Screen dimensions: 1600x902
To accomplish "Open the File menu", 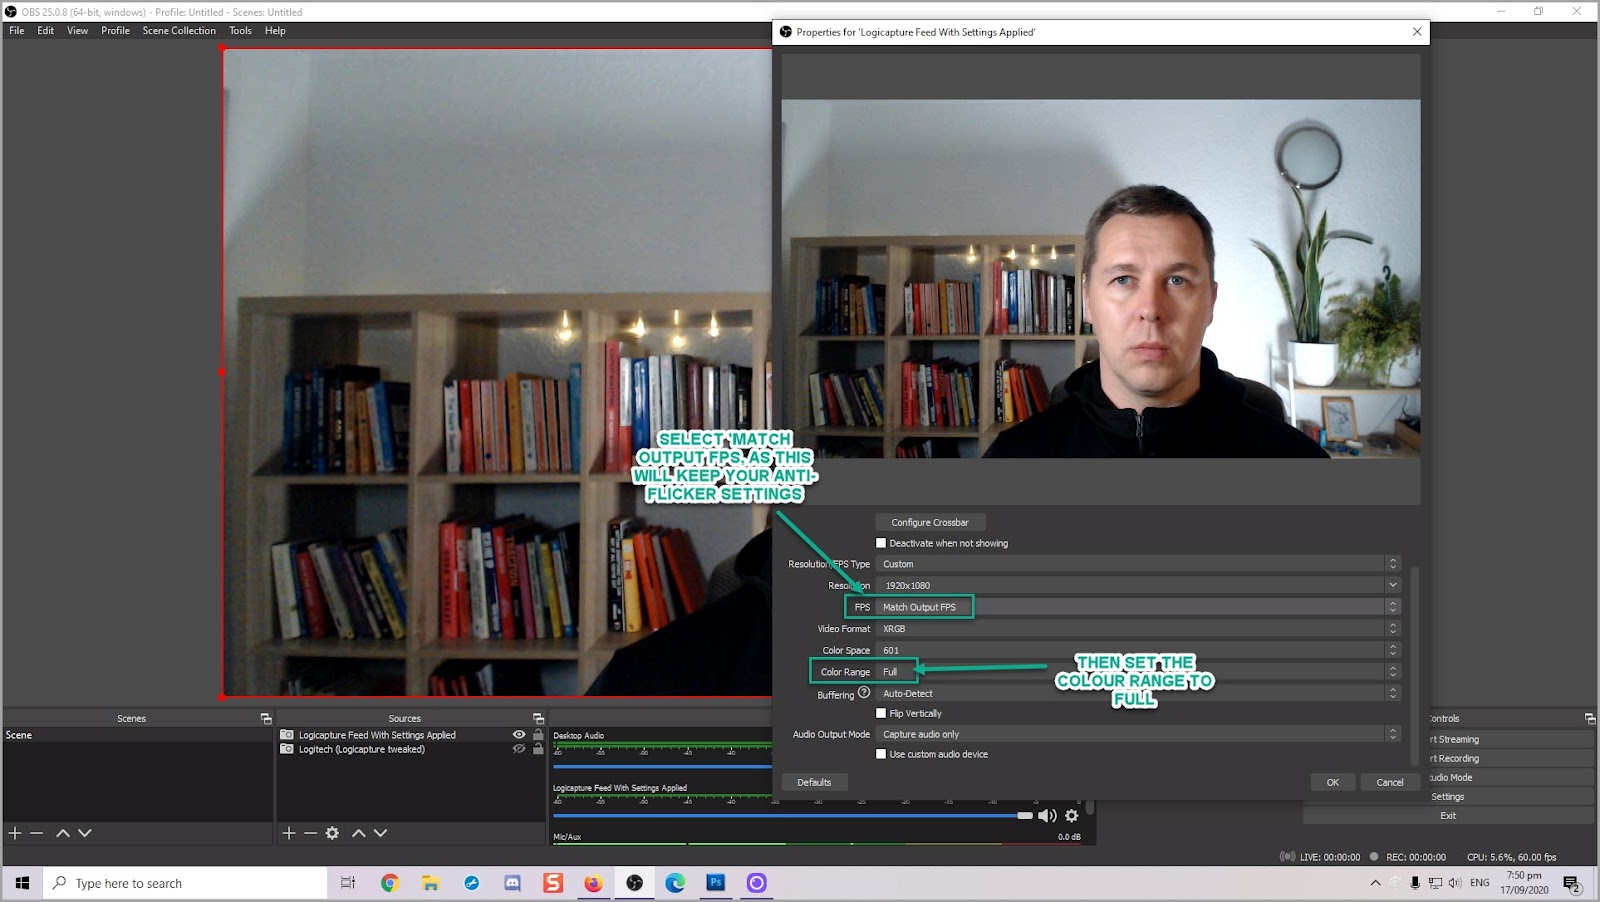I will click(x=17, y=31).
